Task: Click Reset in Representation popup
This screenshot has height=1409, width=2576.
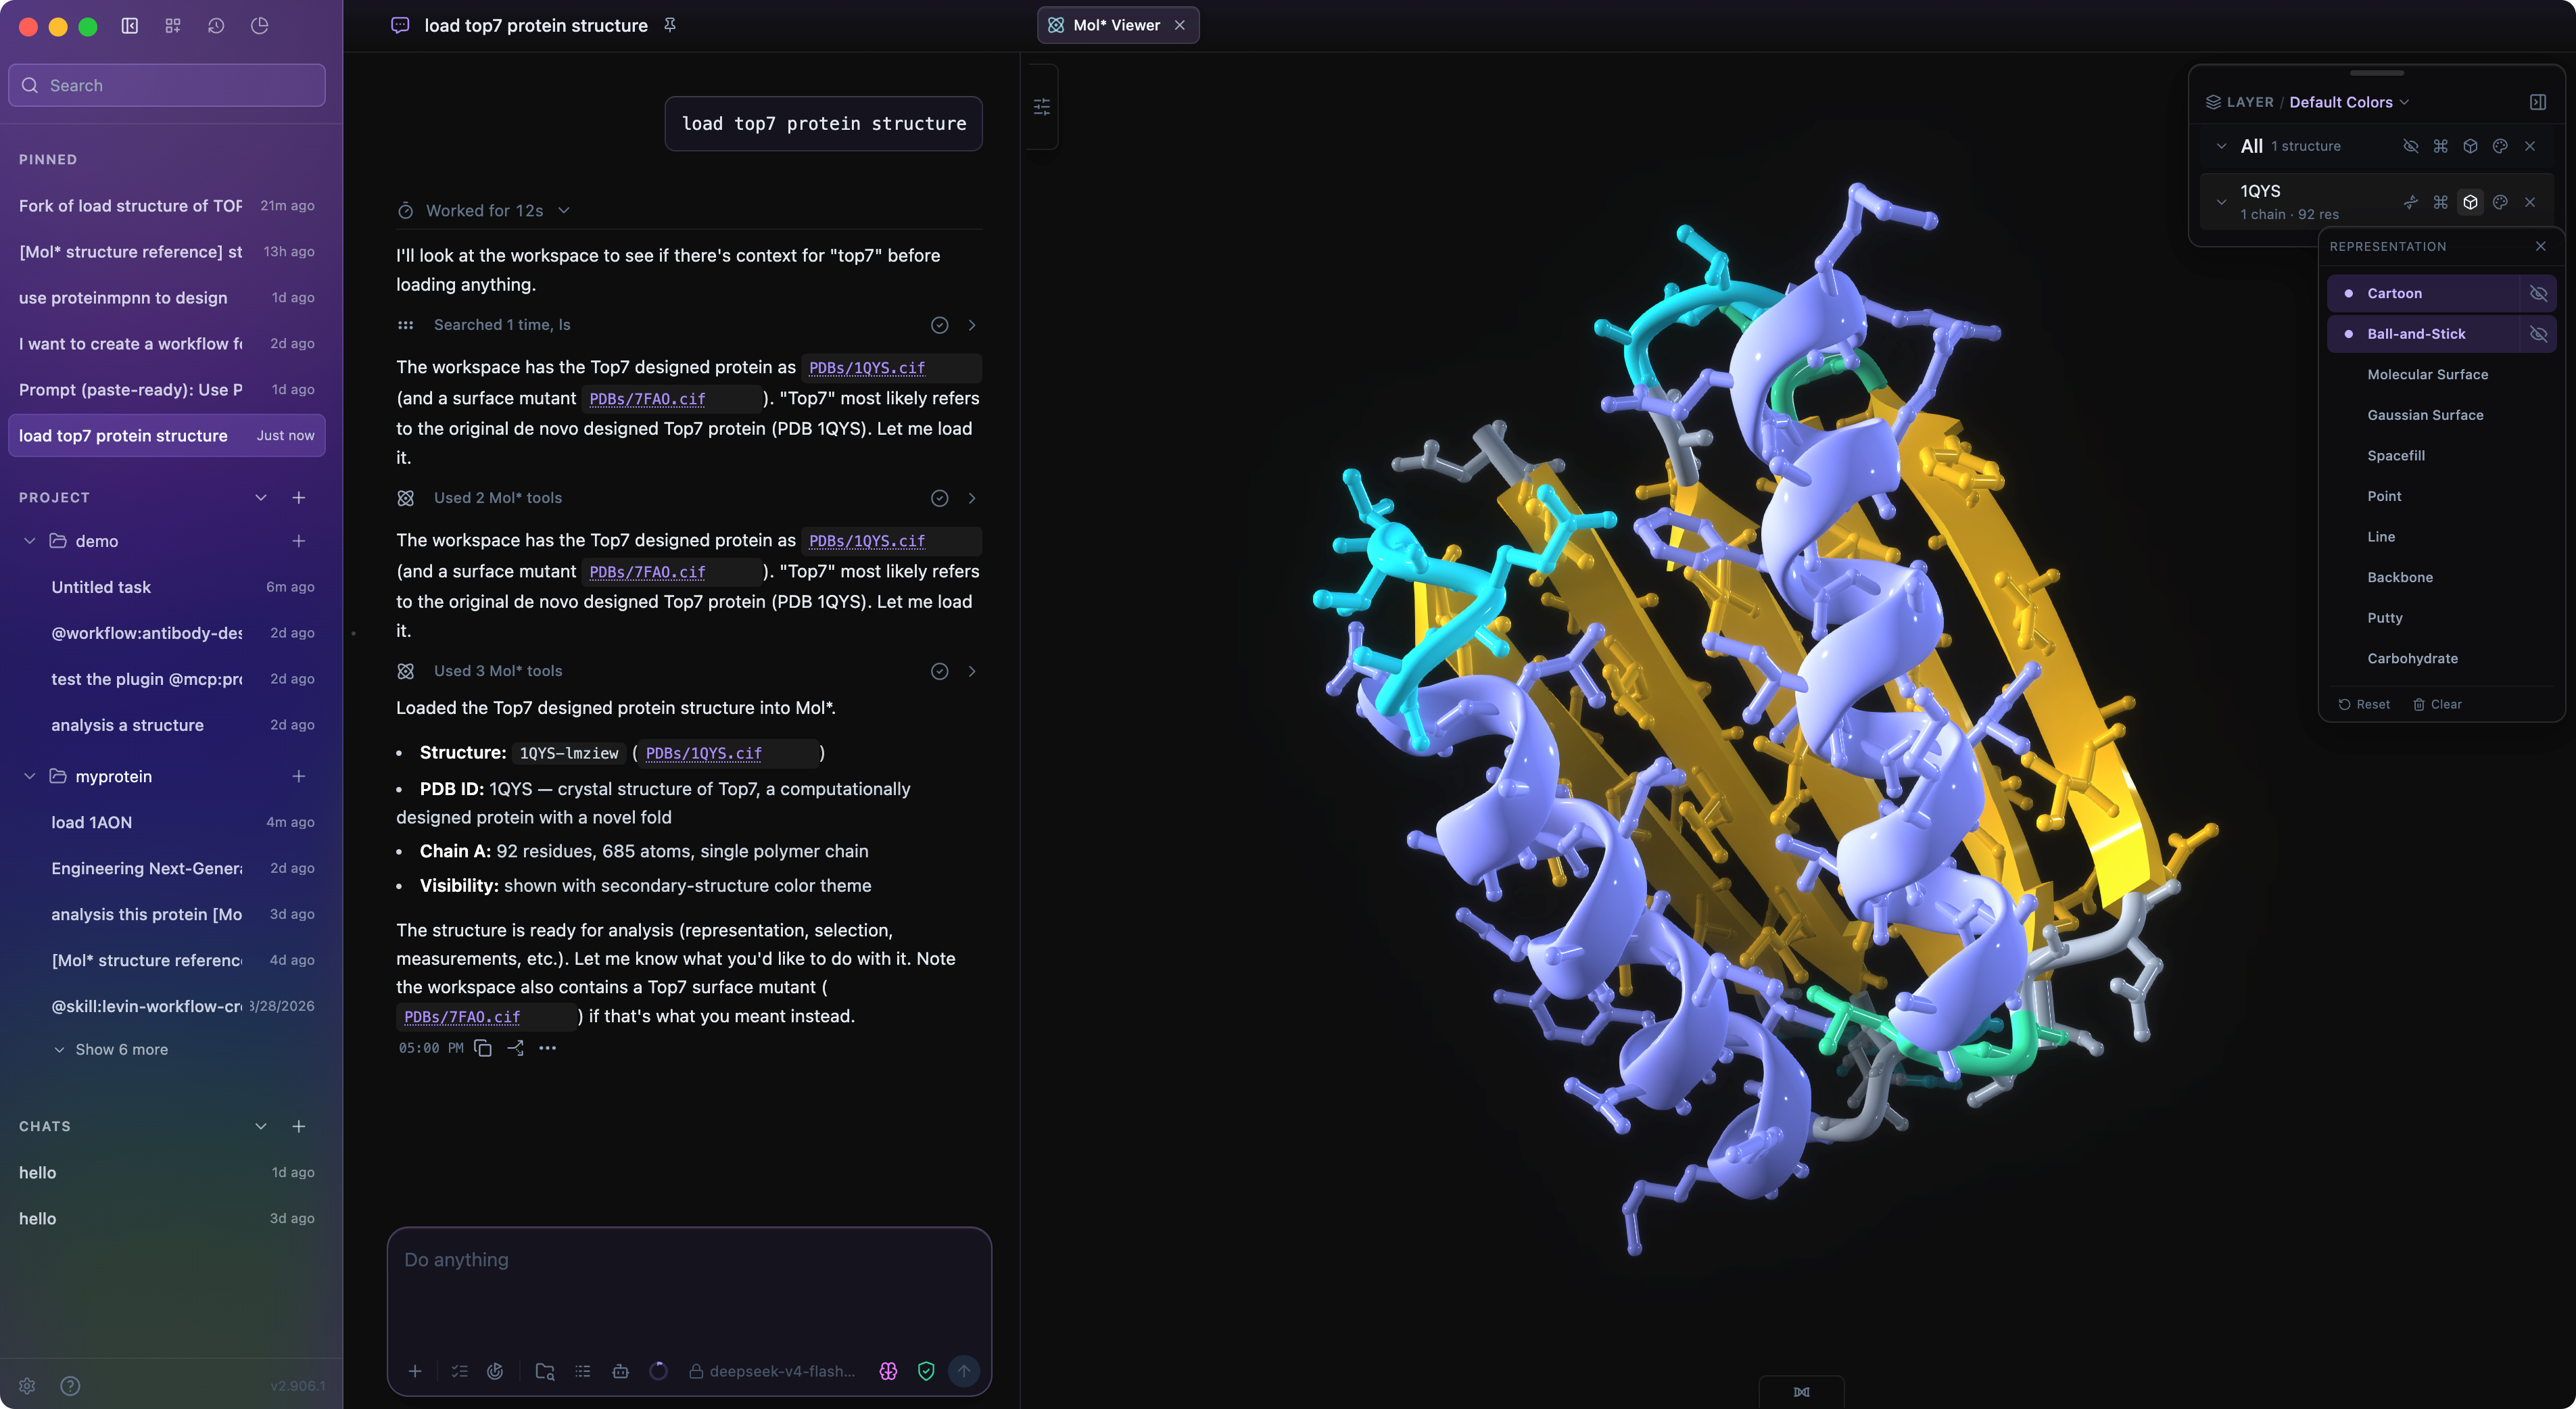Action: [x=2364, y=704]
